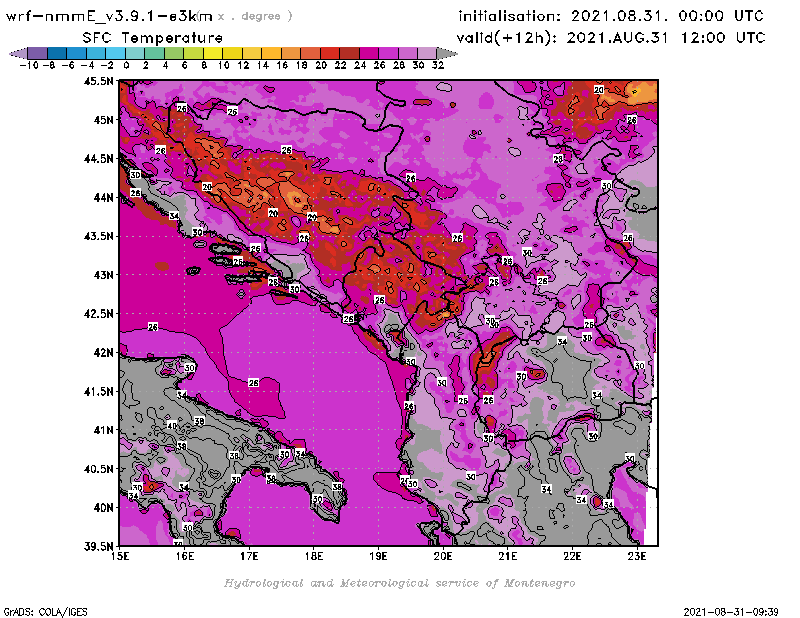Pick the legend swatch between 22 and 24
Screen dimensions: 800x618
click(348, 53)
